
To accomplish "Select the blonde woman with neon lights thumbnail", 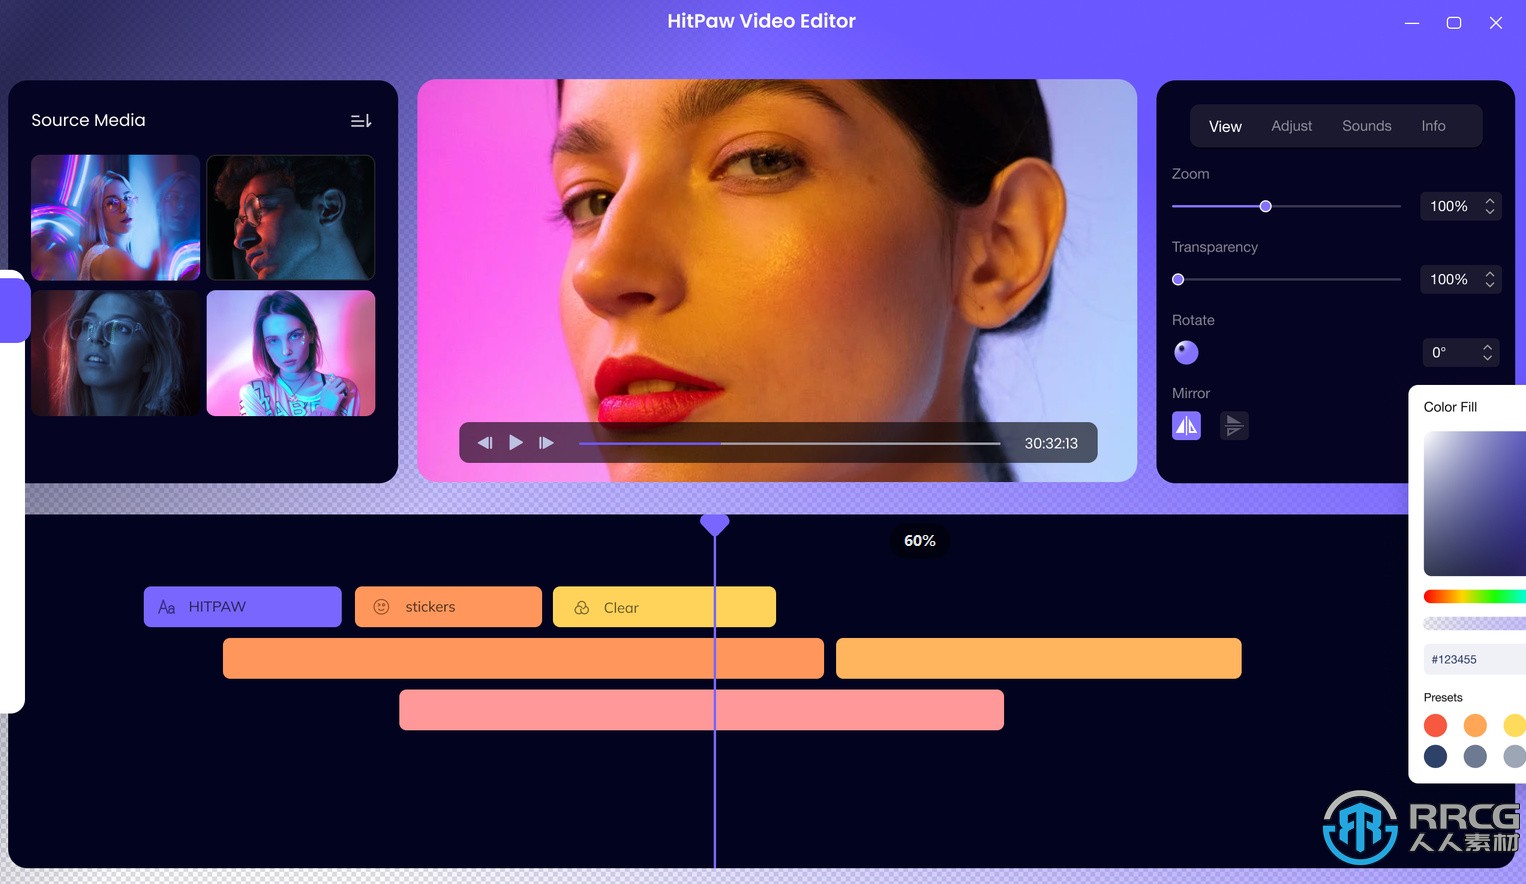I will click(115, 217).
